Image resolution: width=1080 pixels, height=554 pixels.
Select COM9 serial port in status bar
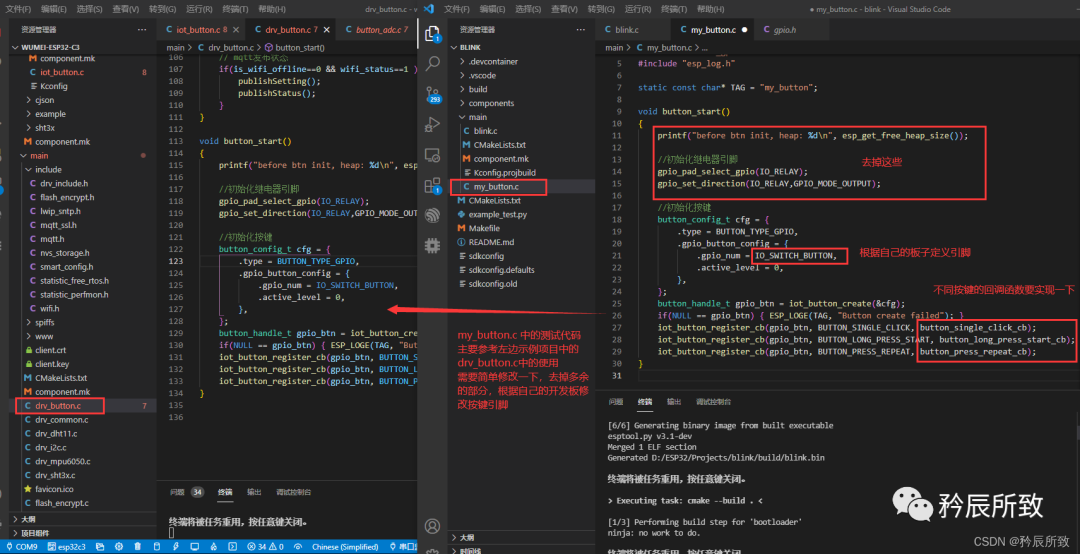[x=22, y=547]
